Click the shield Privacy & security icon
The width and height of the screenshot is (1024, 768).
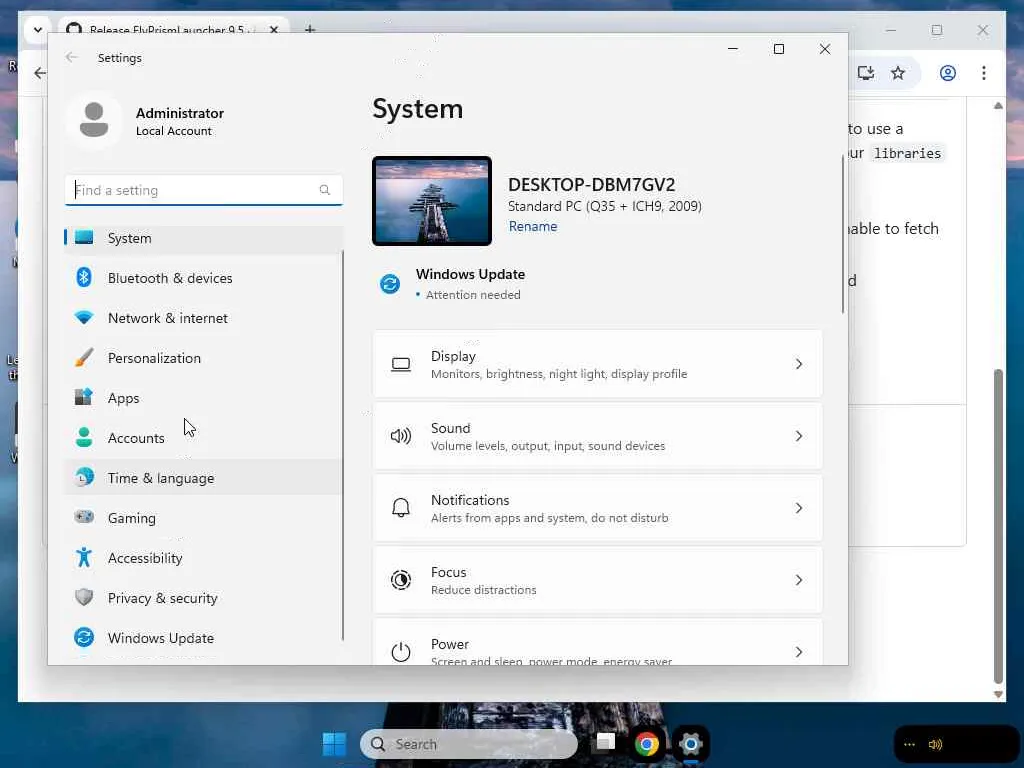(84, 597)
